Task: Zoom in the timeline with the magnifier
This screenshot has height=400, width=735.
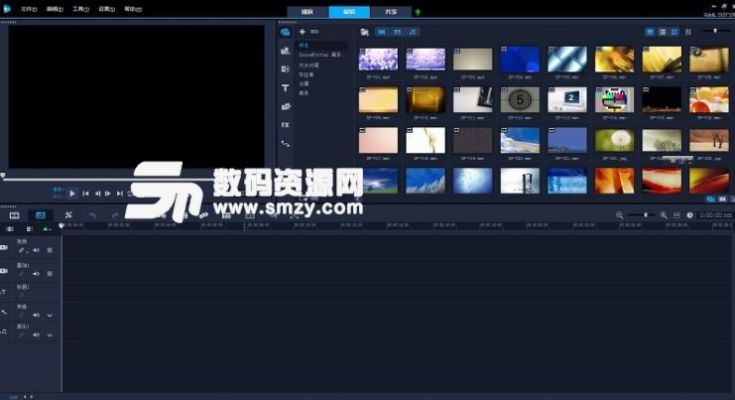Action: 663,215
